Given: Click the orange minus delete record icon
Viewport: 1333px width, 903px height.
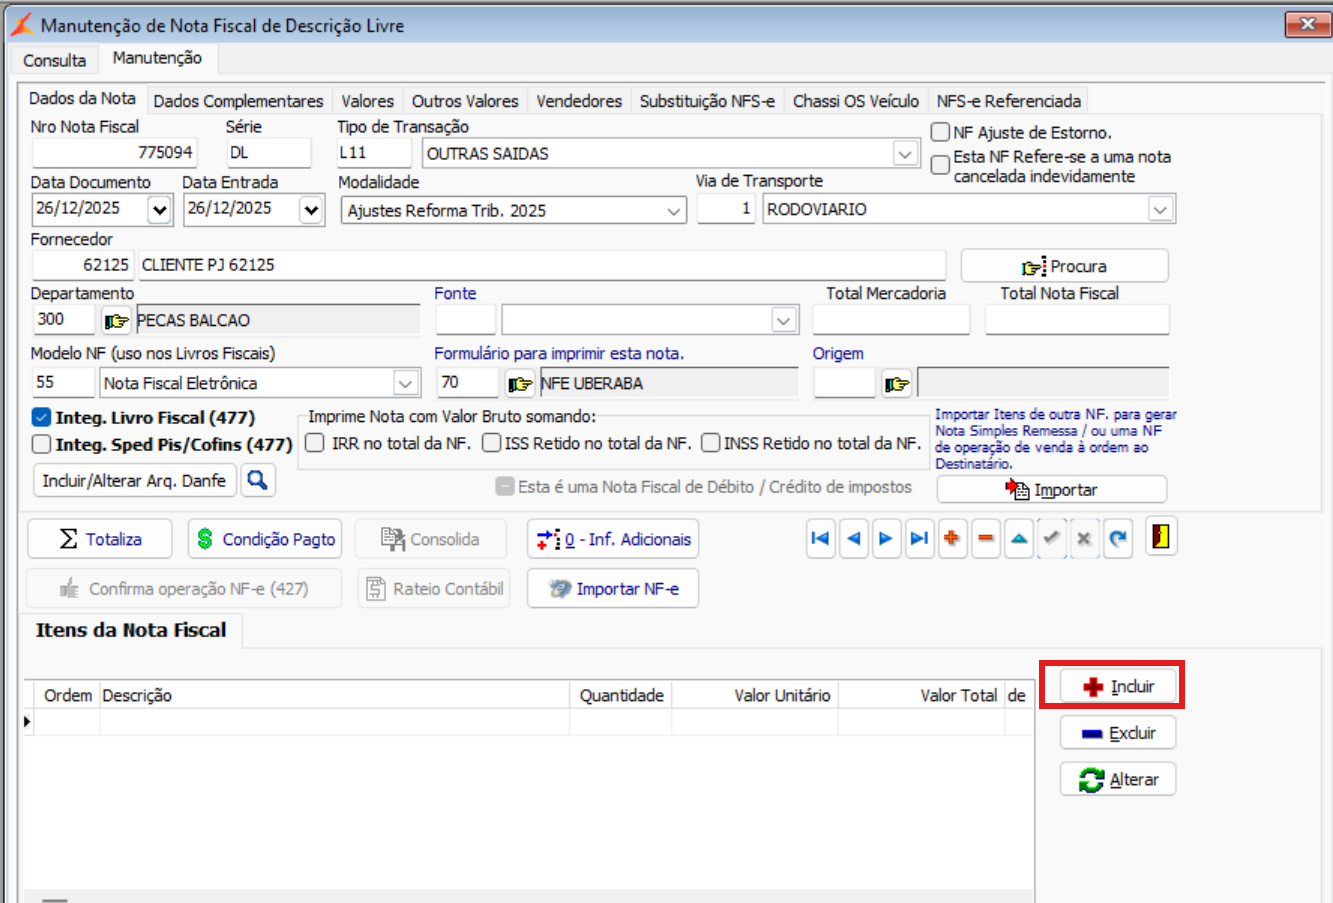Looking at the screenshot, I should click(x=985, y=539).
